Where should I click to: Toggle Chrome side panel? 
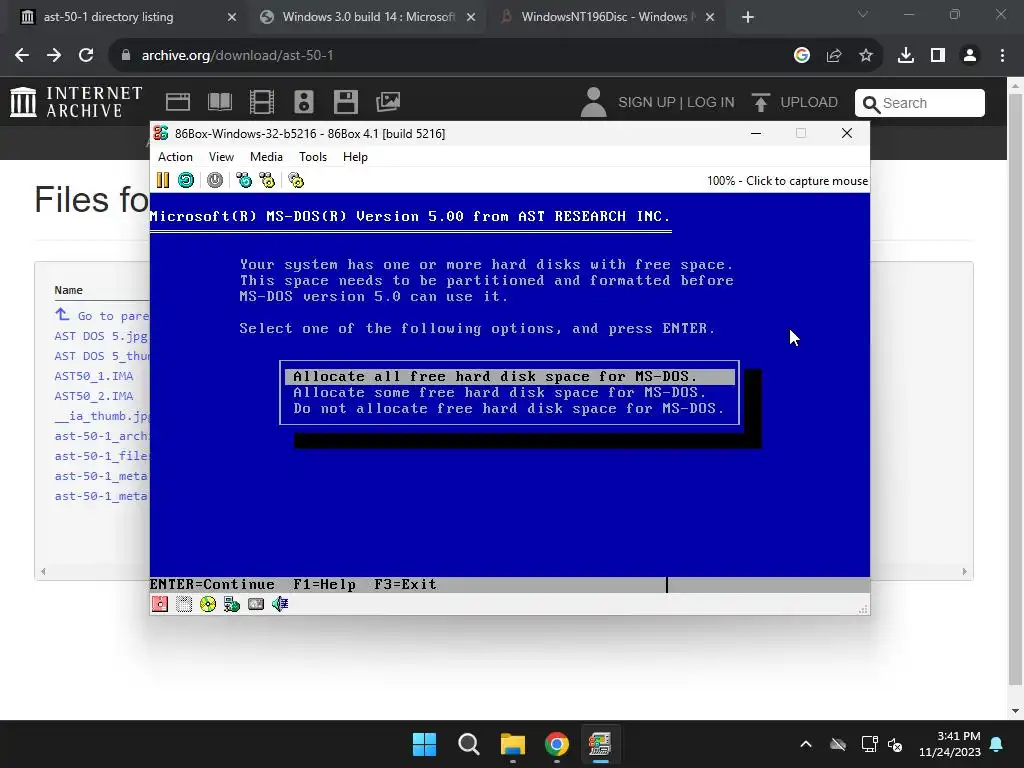coord(938,56)
